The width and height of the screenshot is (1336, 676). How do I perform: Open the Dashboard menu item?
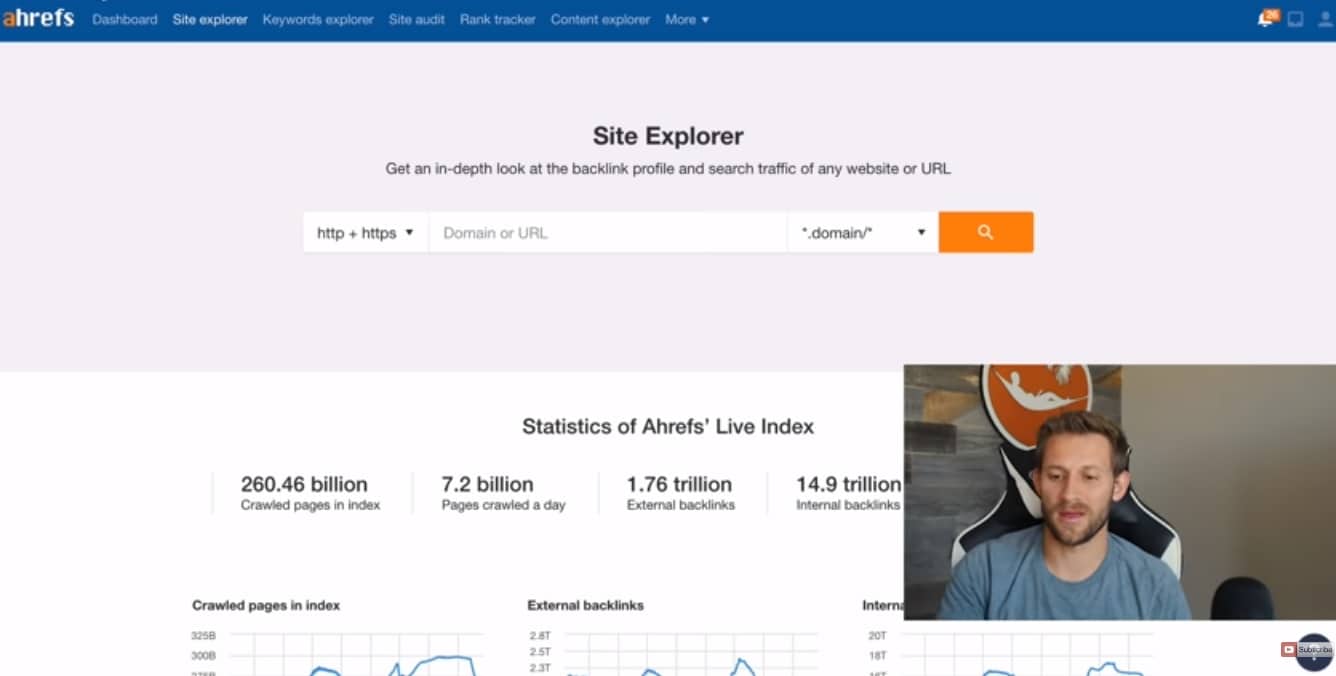[x=125, y=19]
